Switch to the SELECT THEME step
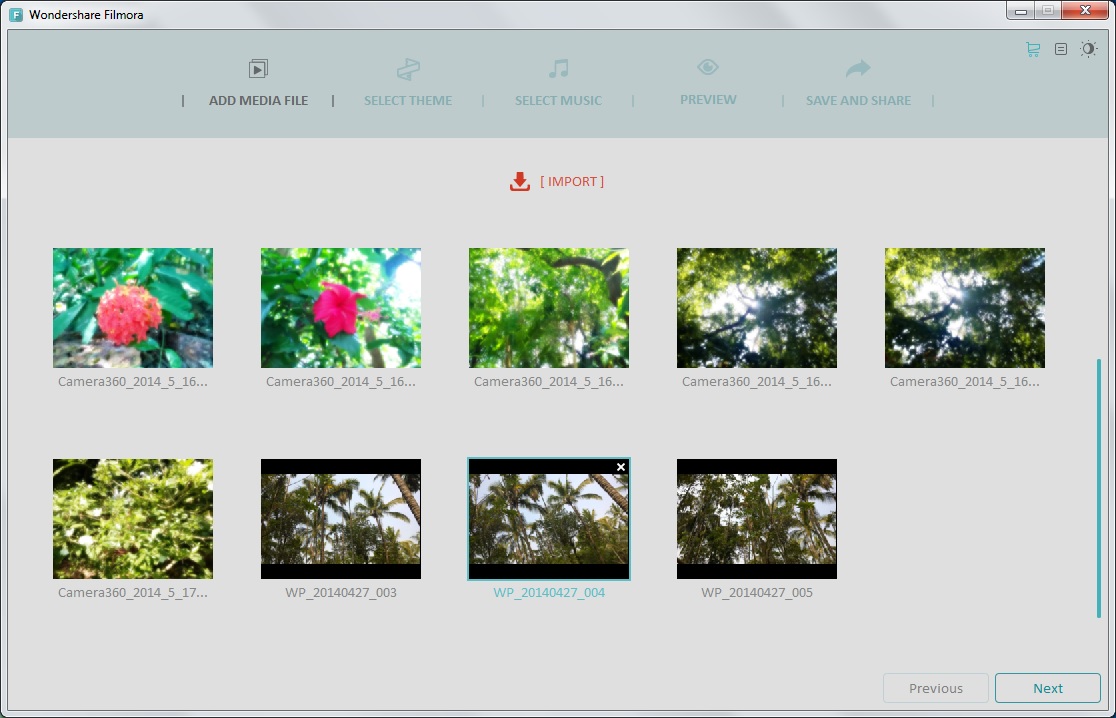The height and width of the screenshot is (718, 1116). pyautogui.click(x=408, y=100)
